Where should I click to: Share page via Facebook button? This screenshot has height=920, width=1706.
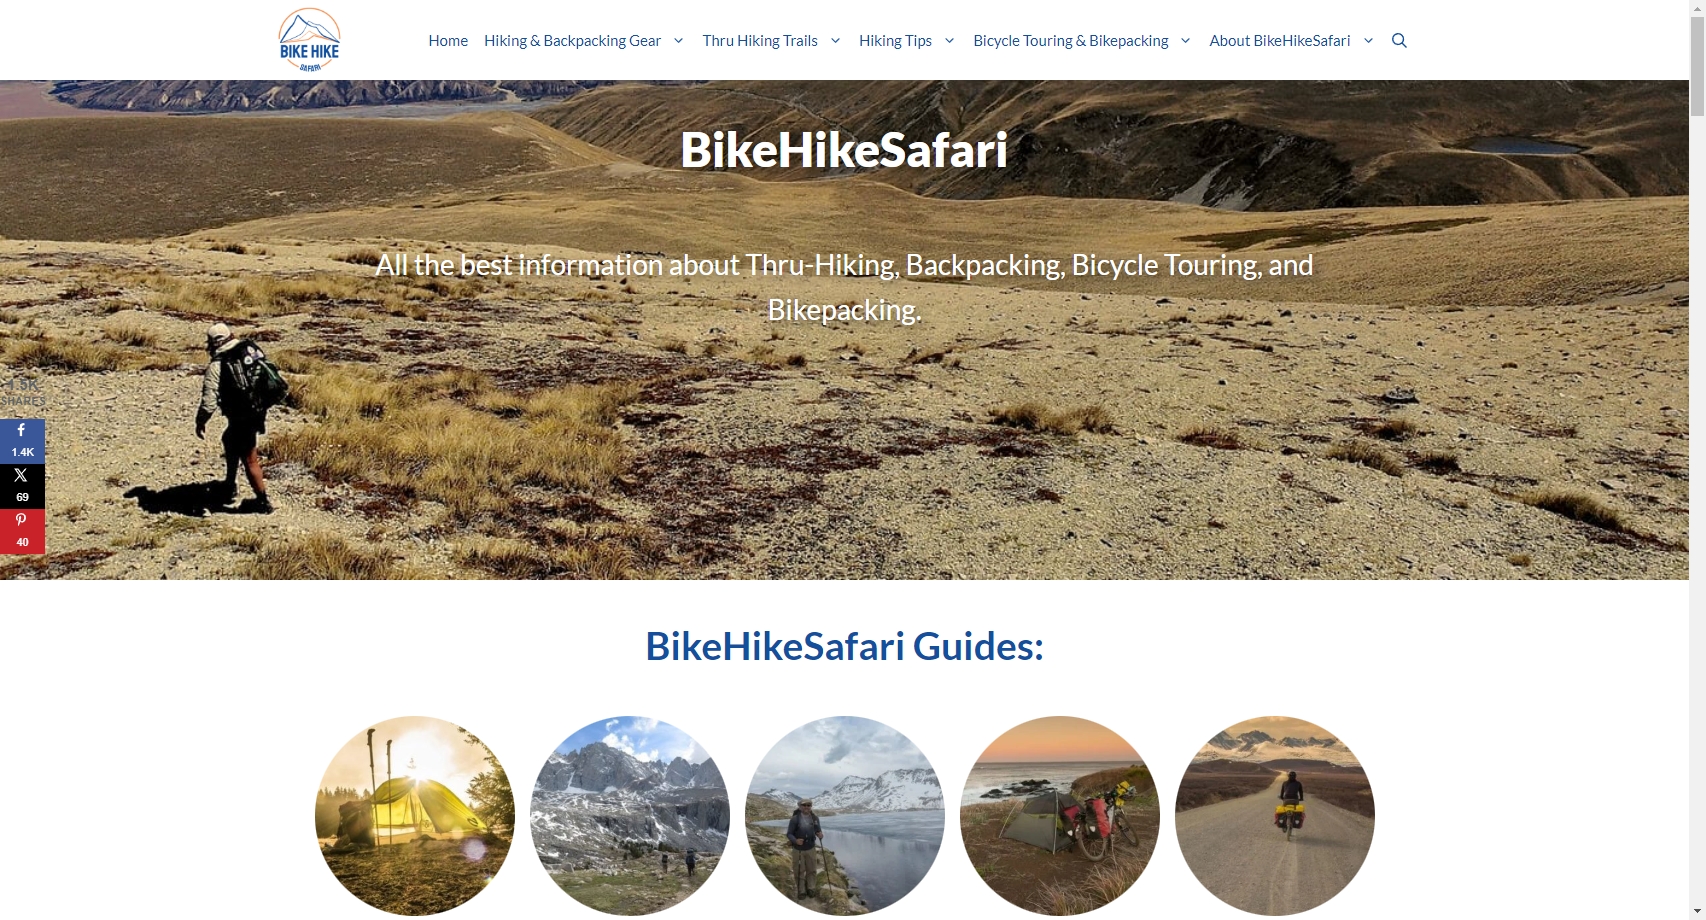[x=22, y=441]
